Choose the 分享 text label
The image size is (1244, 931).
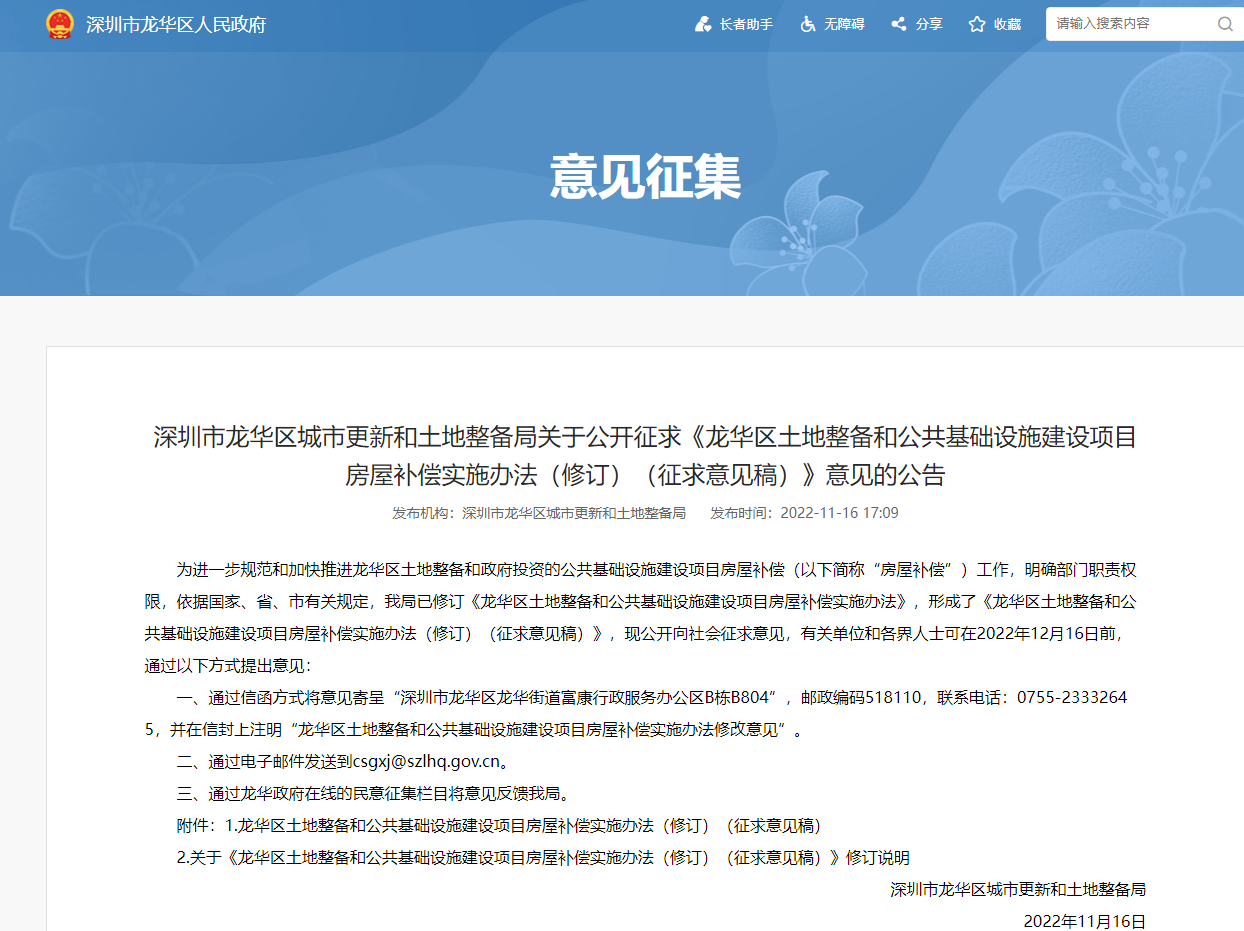[x=929, y=24]
